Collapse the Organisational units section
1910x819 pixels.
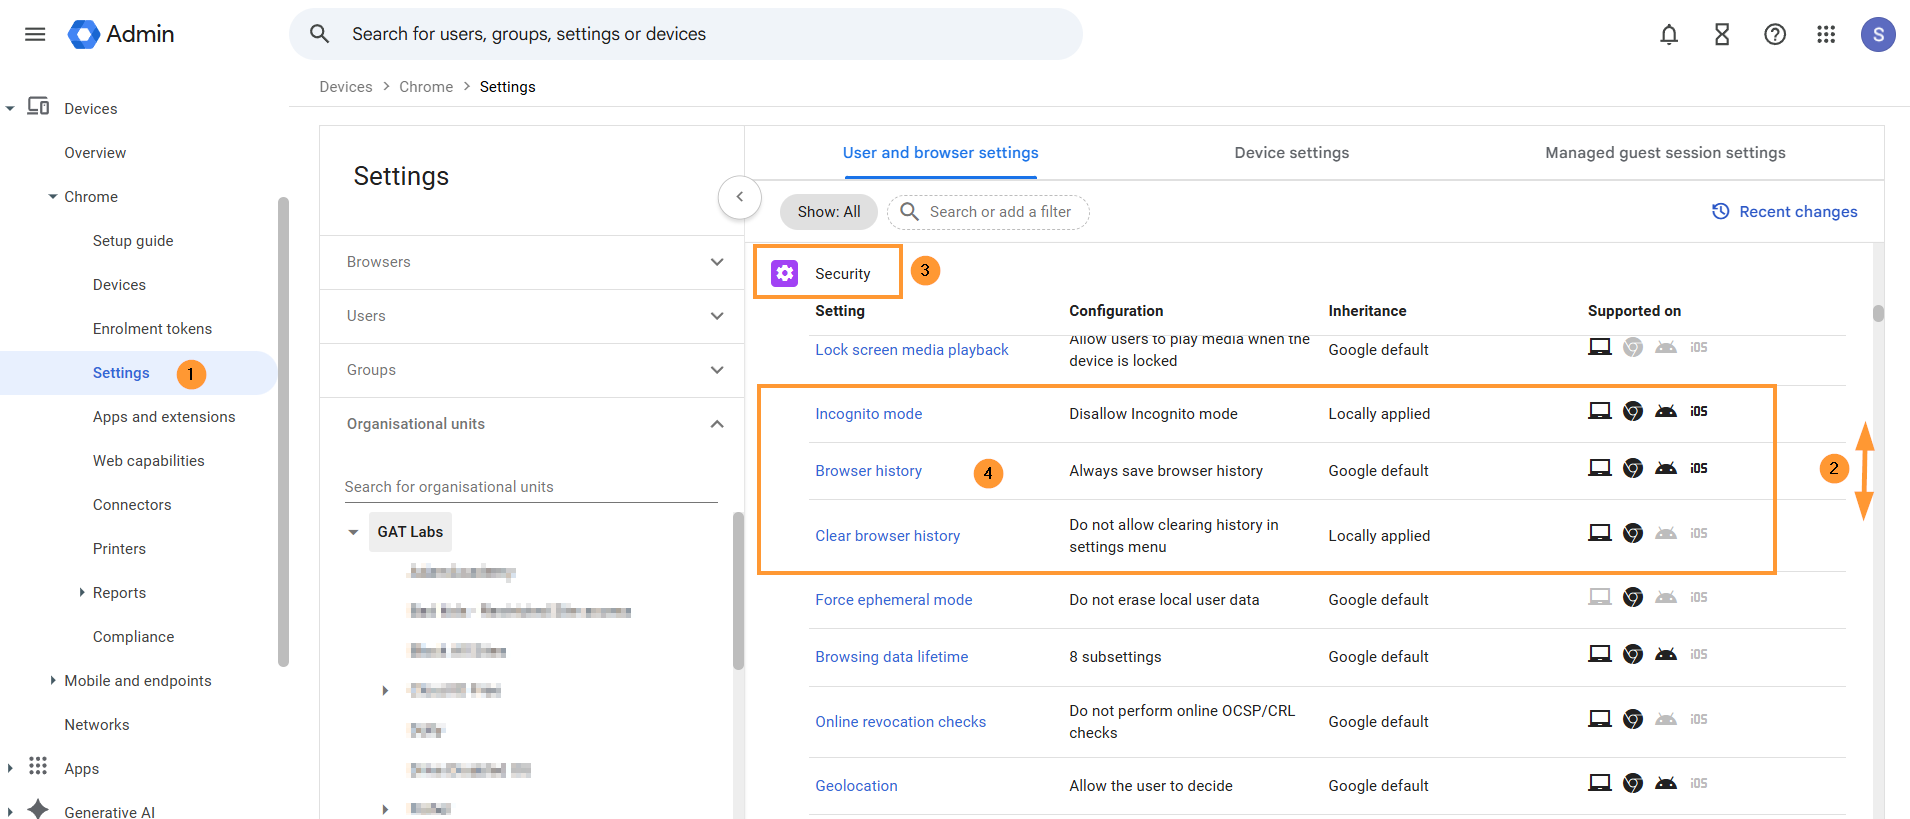(x=716, y=424)
